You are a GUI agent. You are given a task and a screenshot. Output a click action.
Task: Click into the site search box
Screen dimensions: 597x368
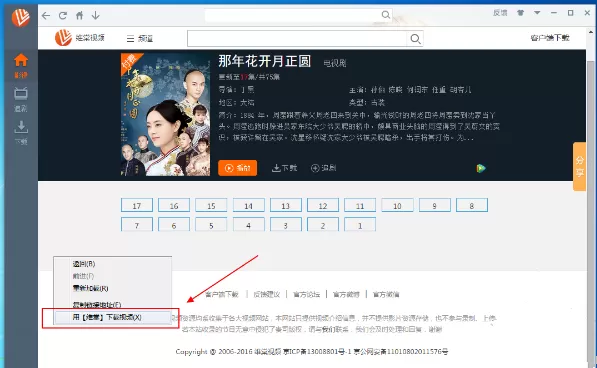point(297,39)
